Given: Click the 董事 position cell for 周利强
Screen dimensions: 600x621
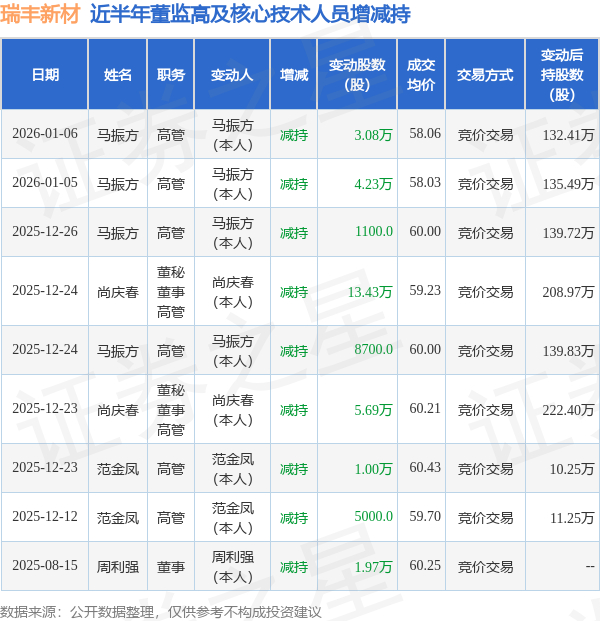Looking at the screenshot, I should coord(171,567).
